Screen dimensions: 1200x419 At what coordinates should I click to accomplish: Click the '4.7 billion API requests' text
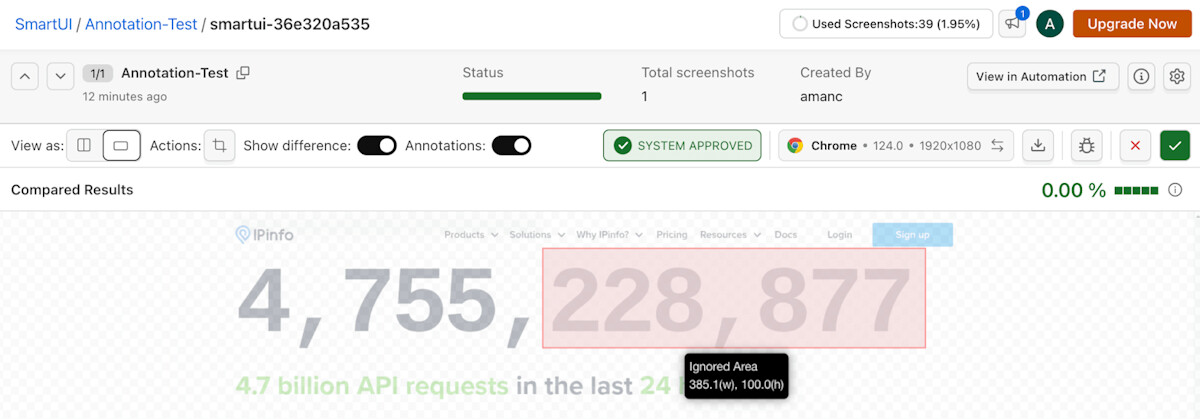tap(371, 386)
